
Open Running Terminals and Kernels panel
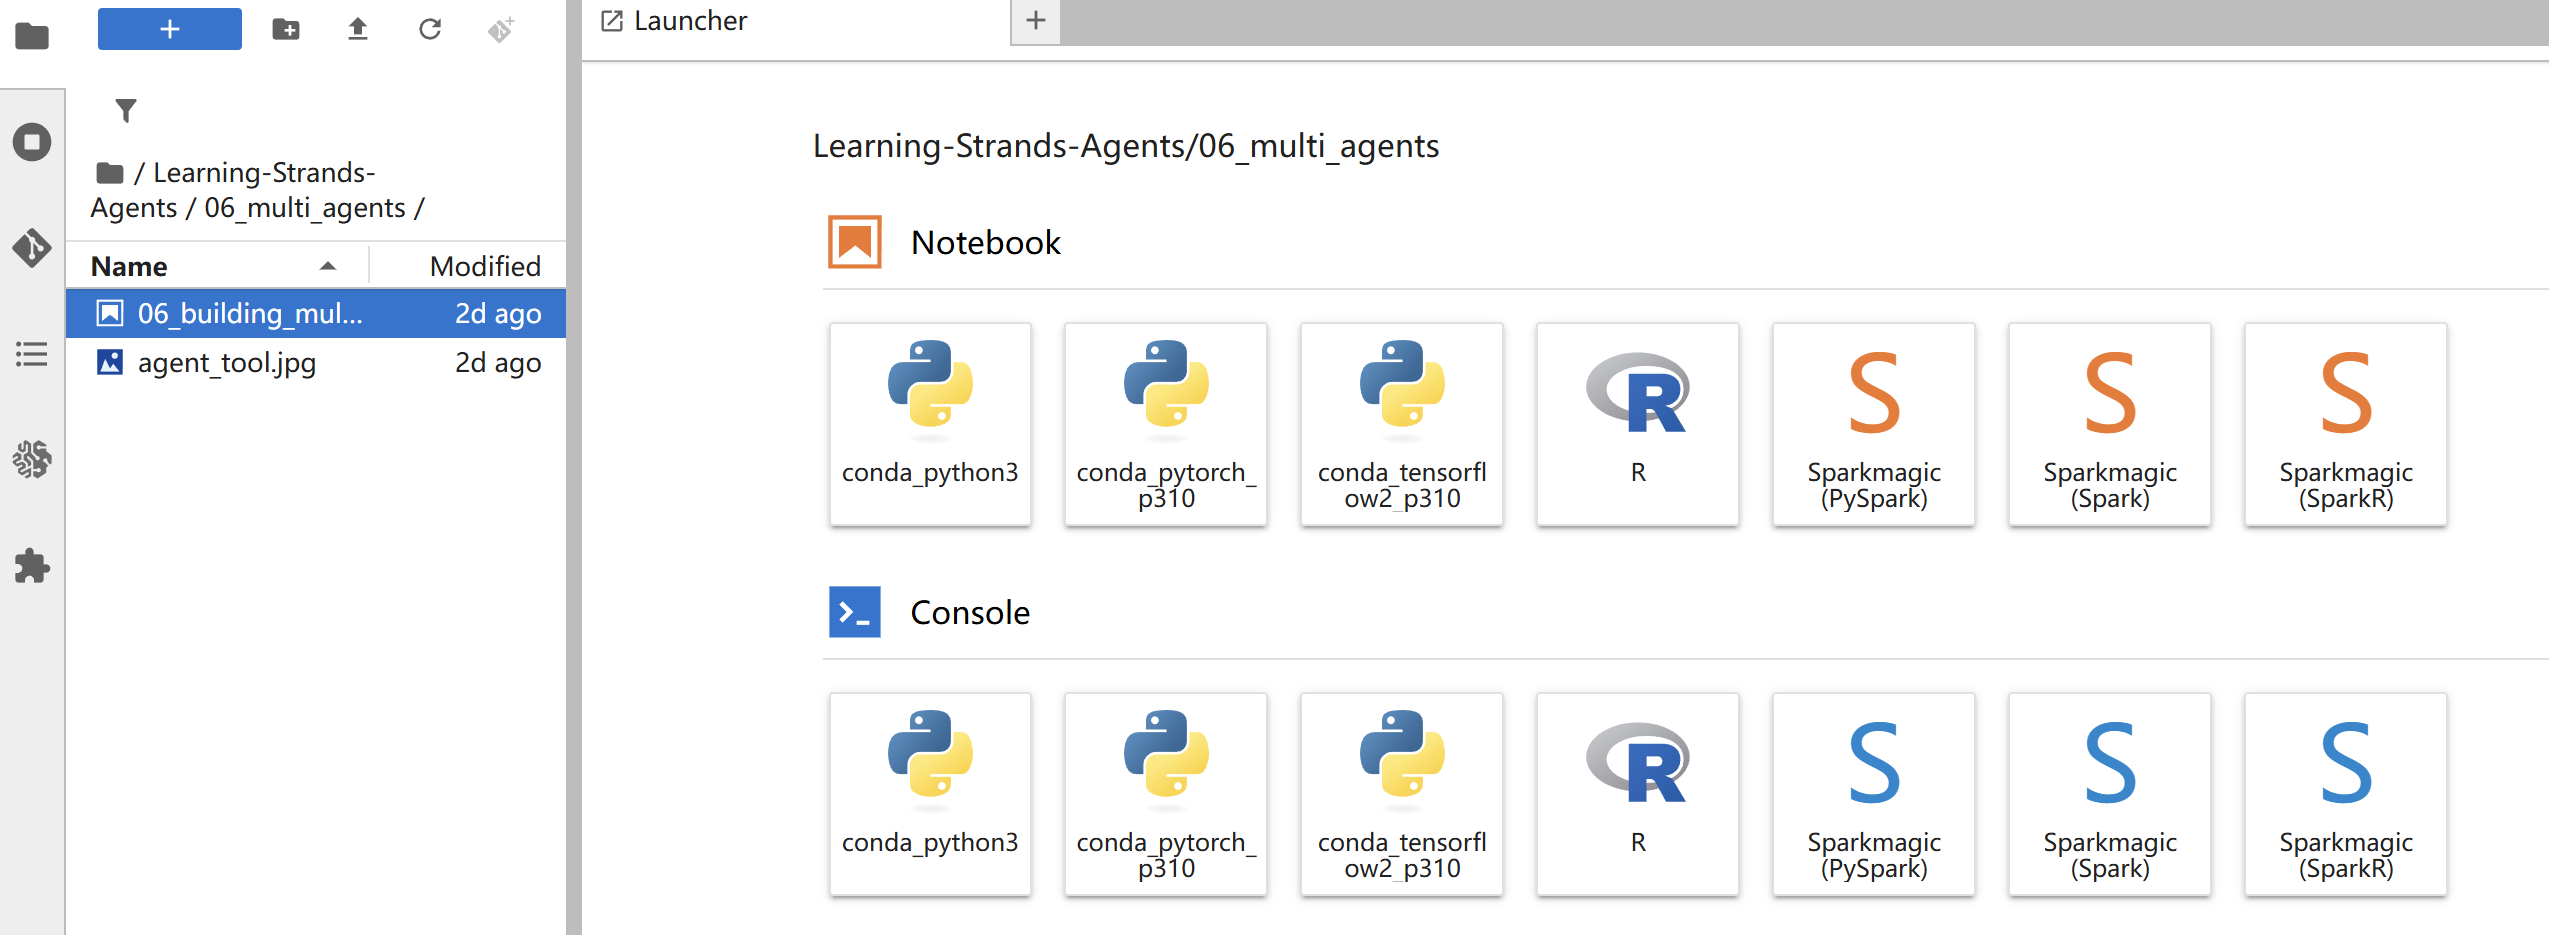[x=32, y=141]
